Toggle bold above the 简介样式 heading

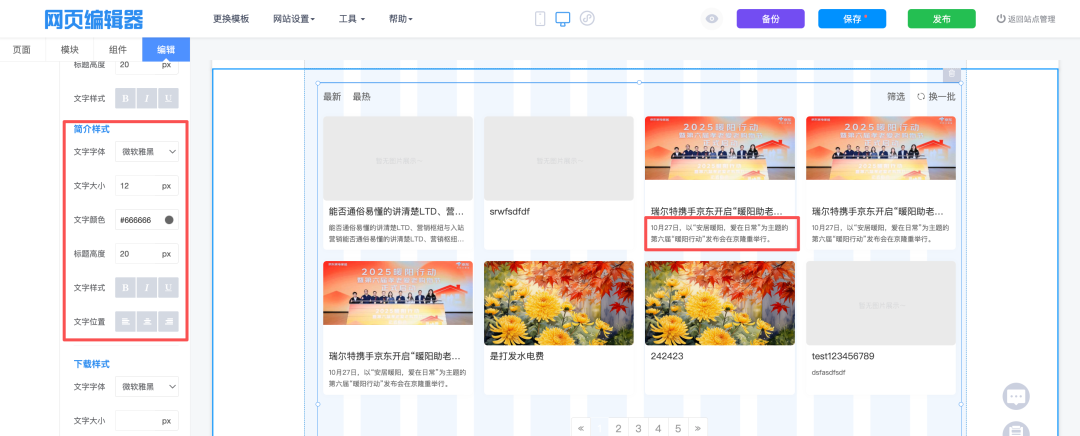(x=125, y=98)
